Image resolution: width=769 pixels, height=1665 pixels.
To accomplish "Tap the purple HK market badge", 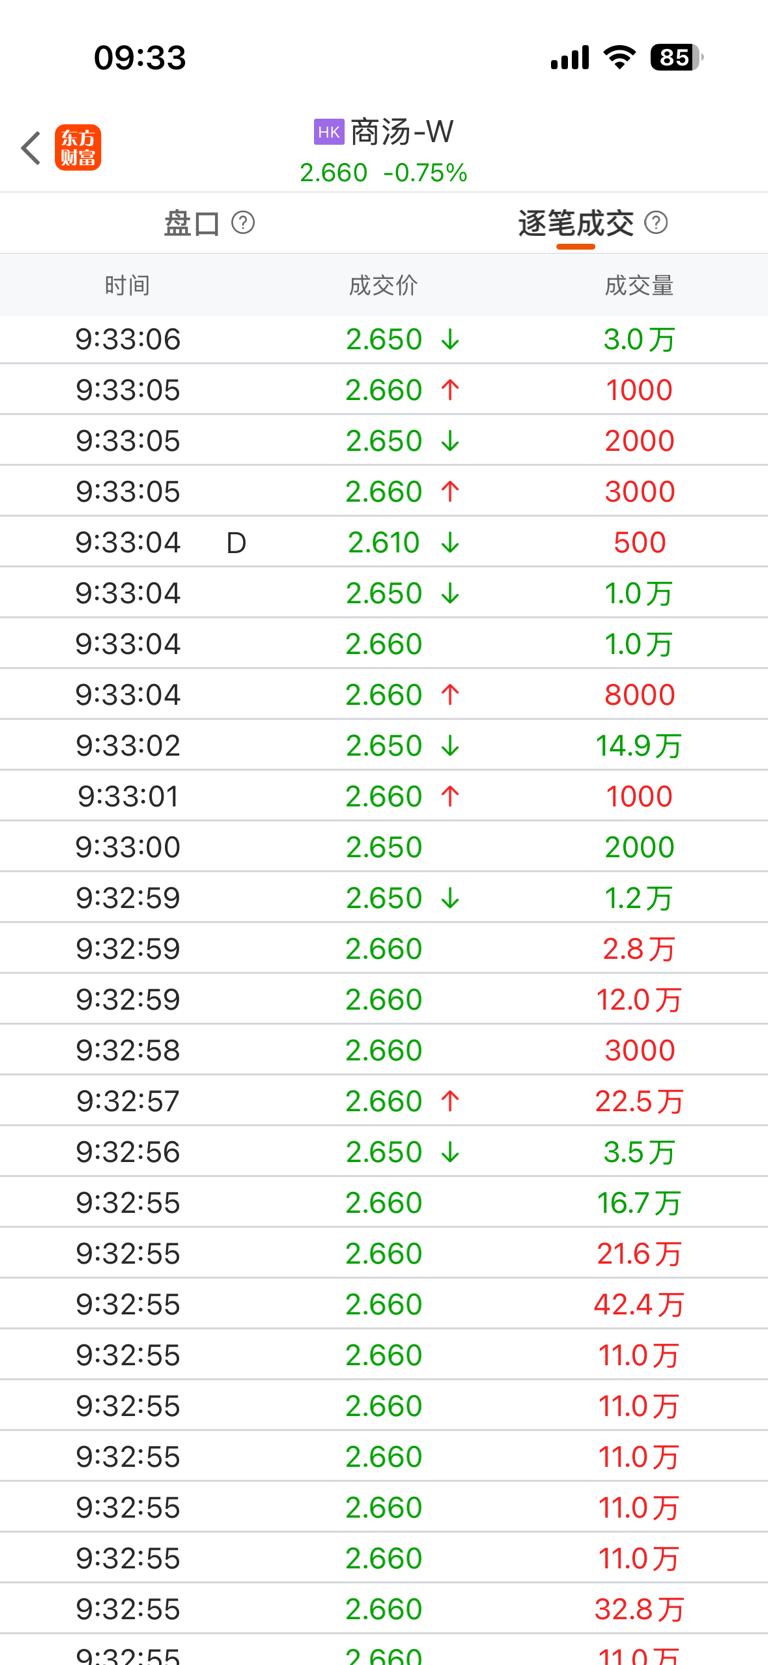I will [329, 132].
